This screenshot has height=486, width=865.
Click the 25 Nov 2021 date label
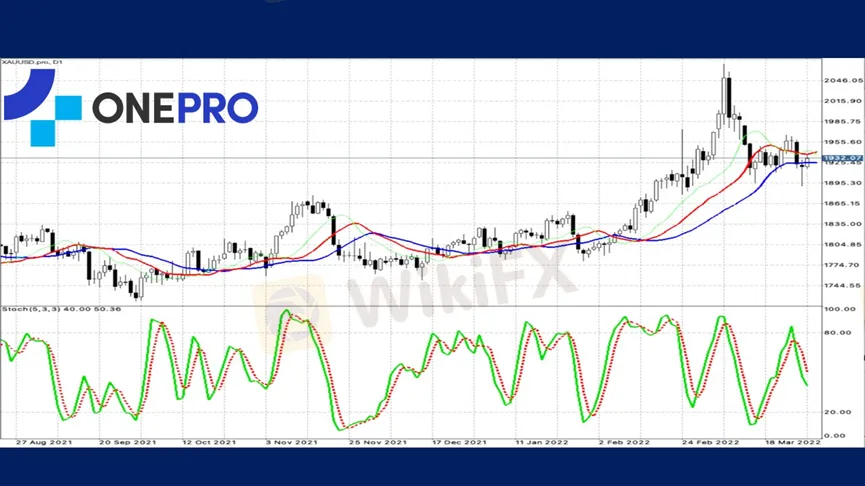point(377,442)
